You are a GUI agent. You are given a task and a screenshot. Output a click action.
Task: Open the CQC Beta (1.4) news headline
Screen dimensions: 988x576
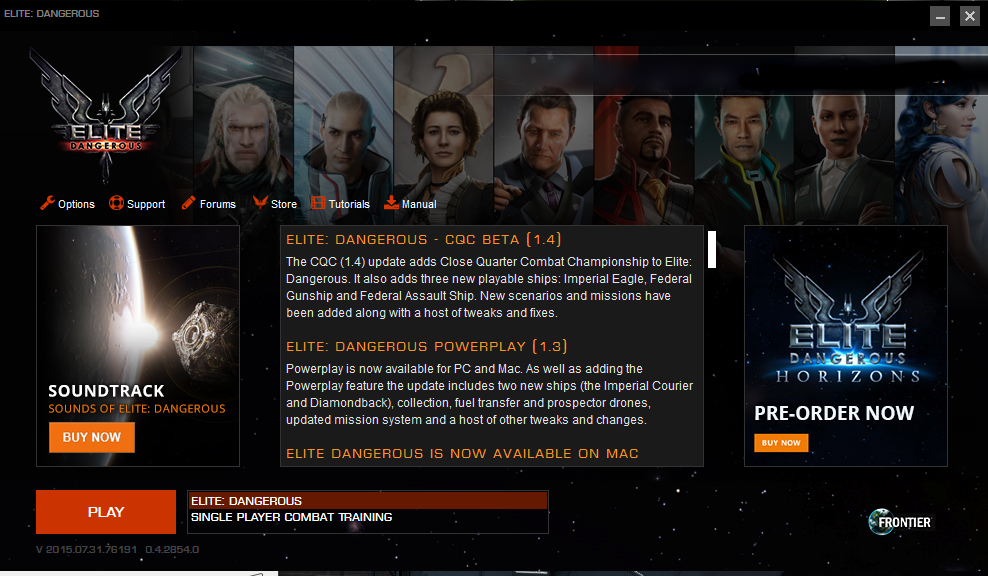(423, 239)
